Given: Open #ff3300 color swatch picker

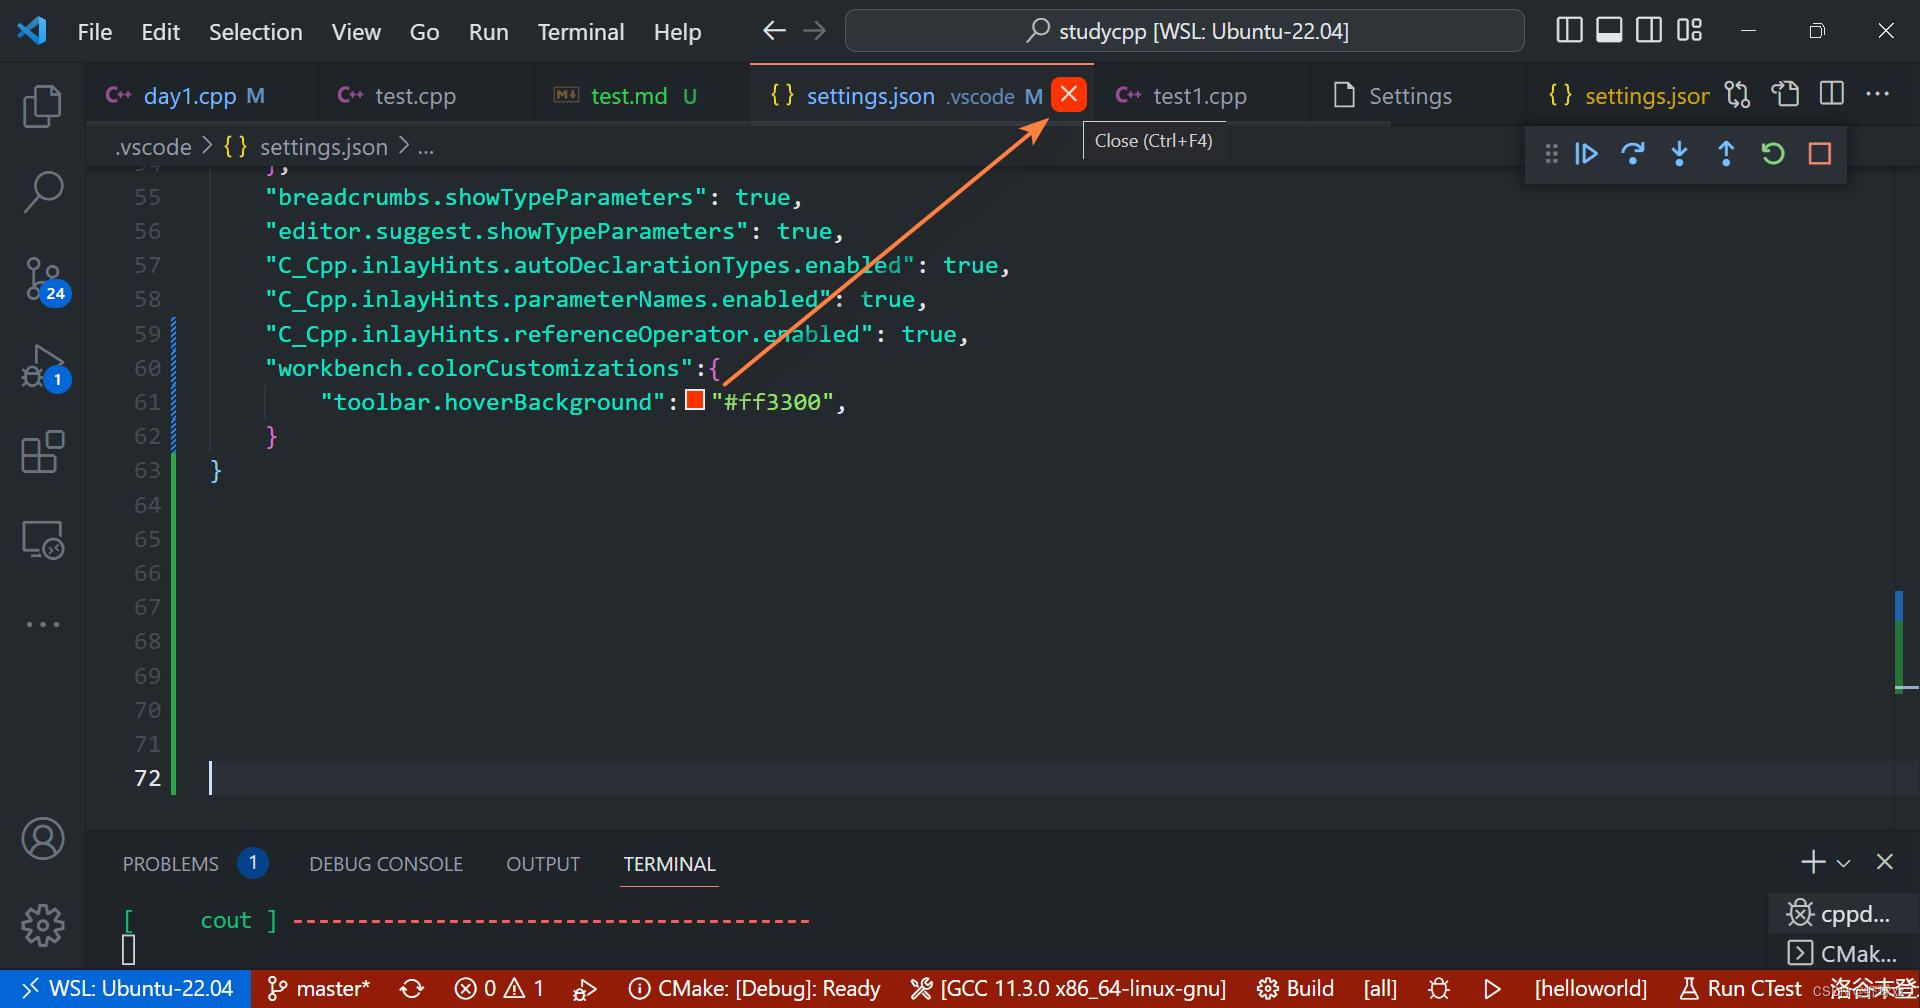Looking at the screenshot, I should point(695,400).
